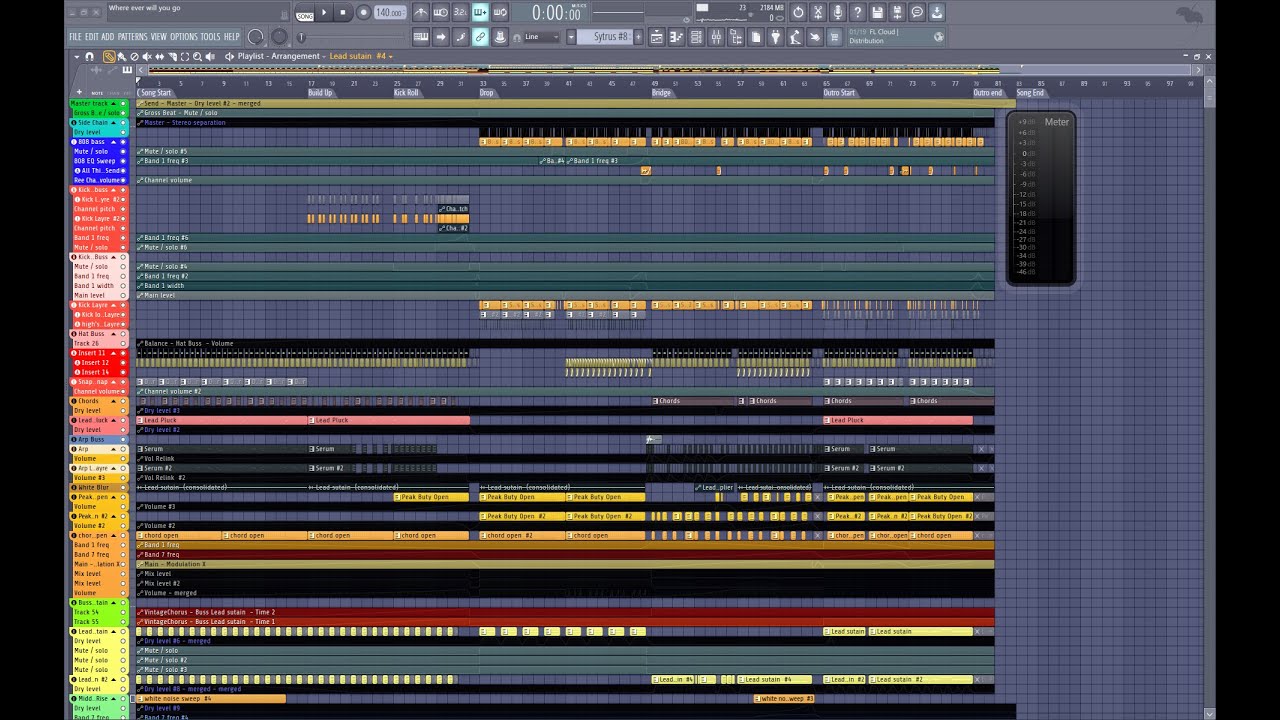Open the FL Studio shopping cart icon
The image size is (1280, 720).
click(835, 37)
